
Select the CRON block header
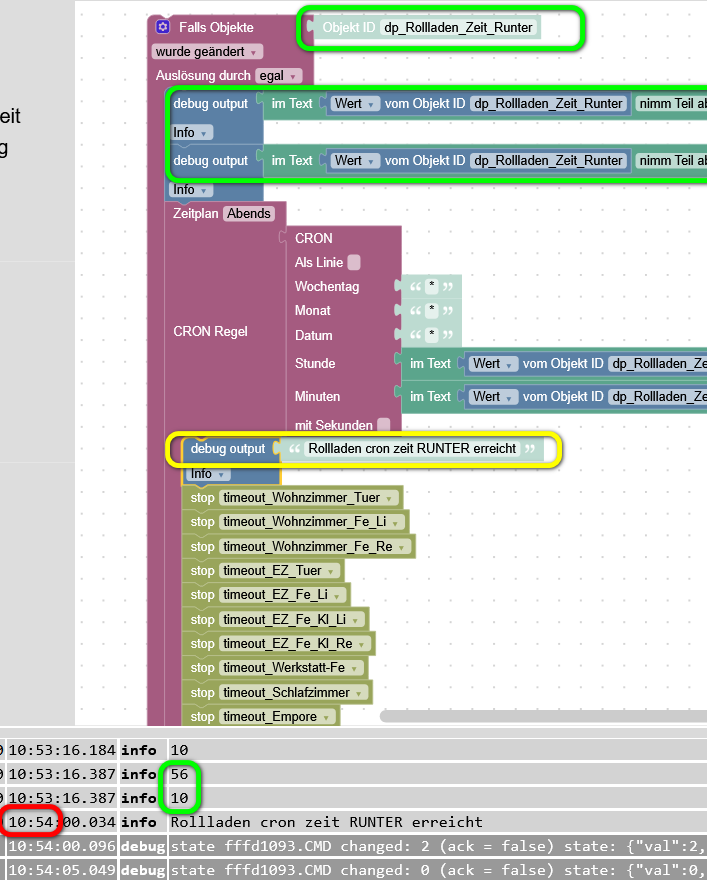(313, 238)
